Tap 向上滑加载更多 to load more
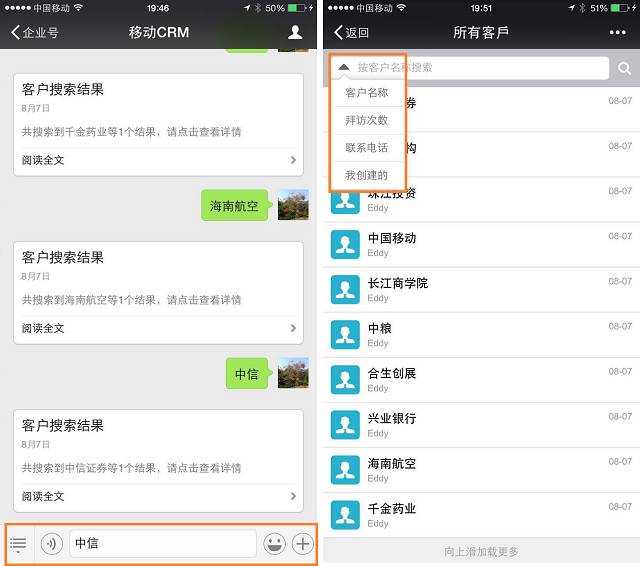The width and height of the screenshot is (640, 566). [x=481, y=552]
